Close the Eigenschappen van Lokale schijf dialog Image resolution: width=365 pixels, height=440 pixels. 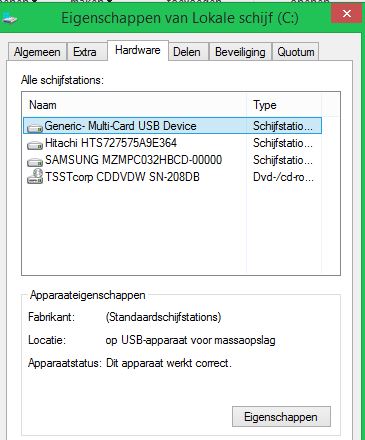tap(347, 14)
